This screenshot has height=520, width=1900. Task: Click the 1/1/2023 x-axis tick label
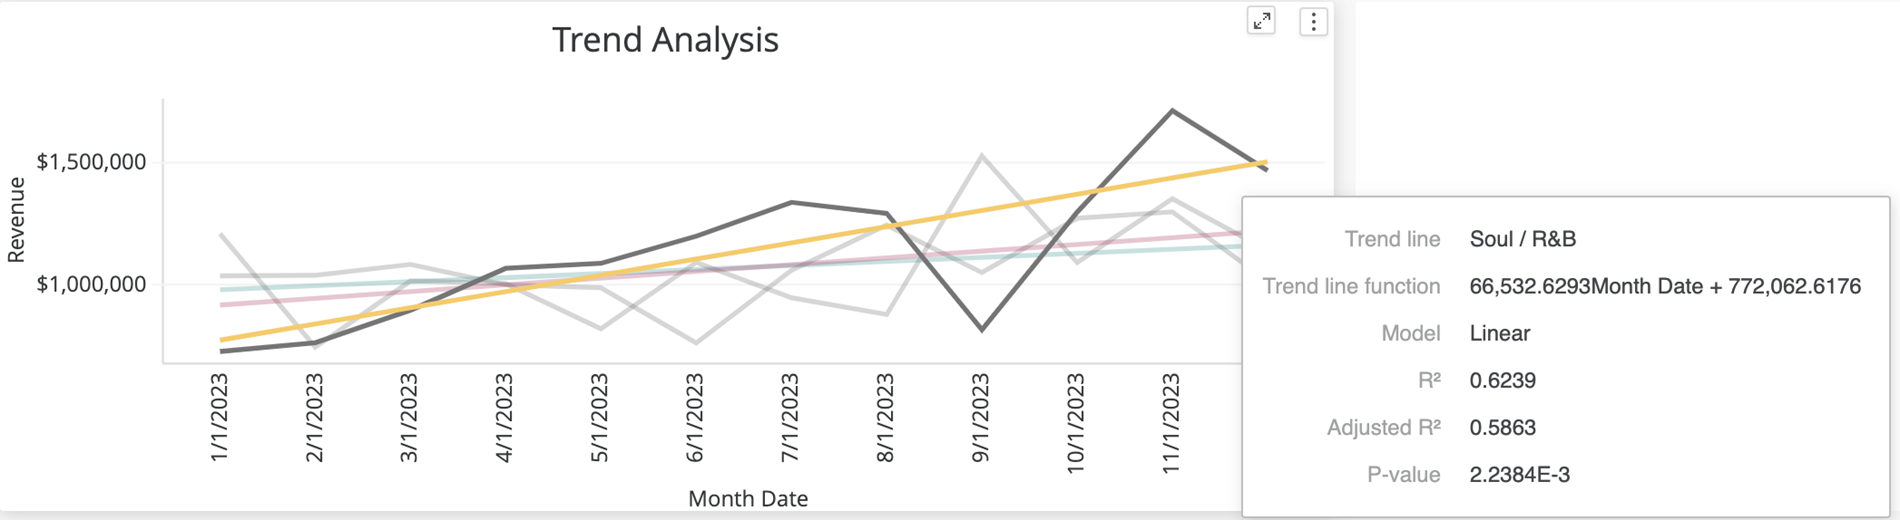tap(219, 417)
